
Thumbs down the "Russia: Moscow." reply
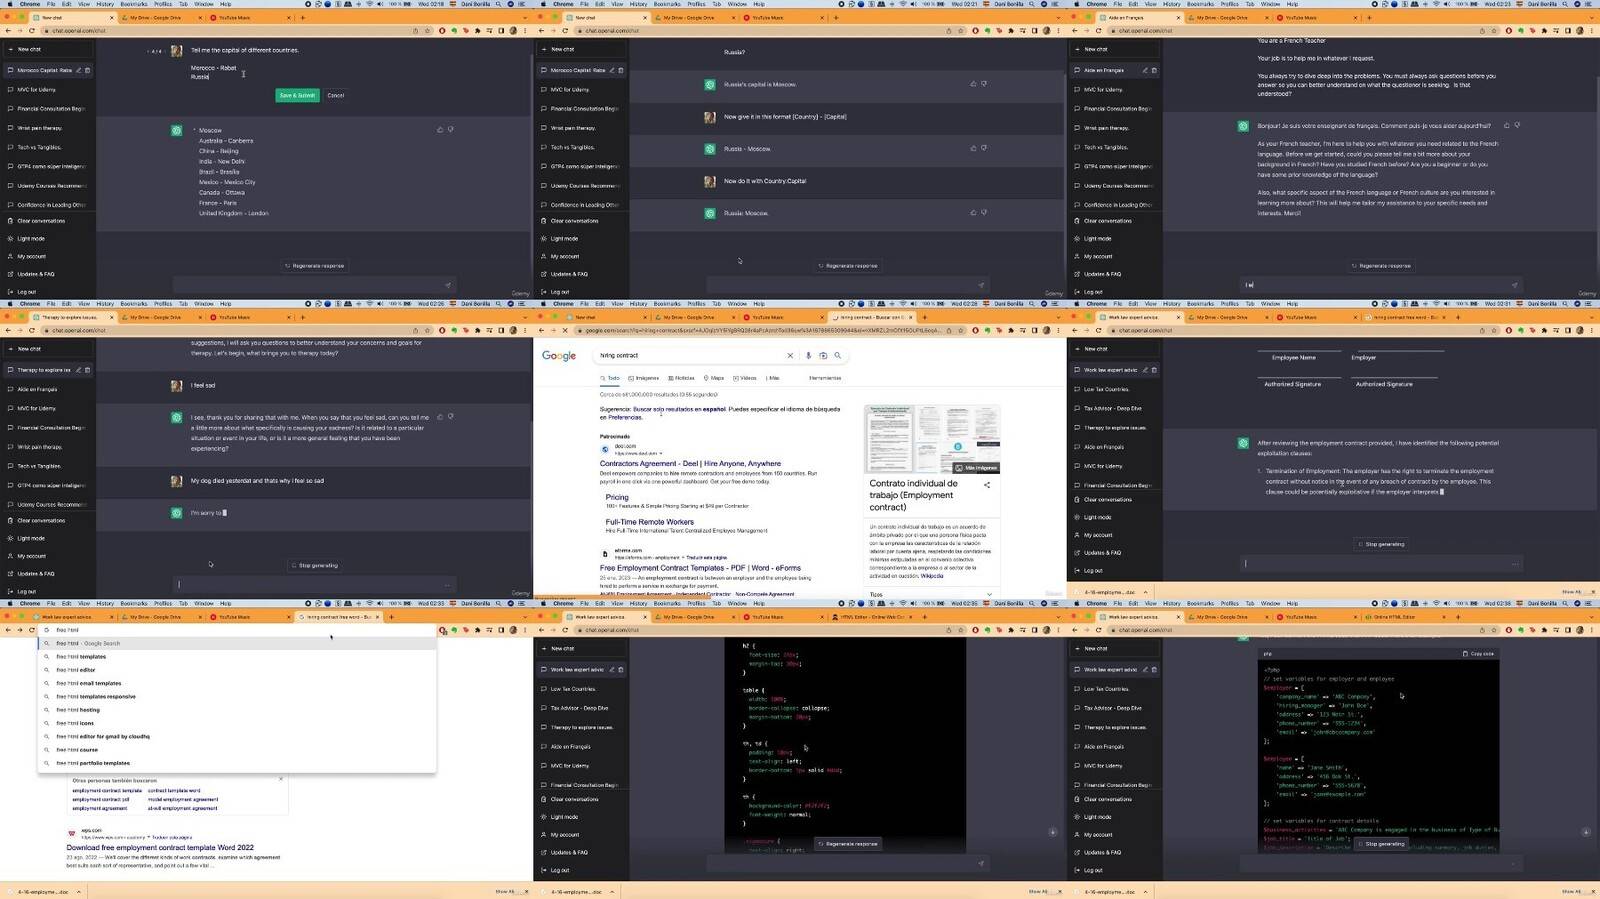[x=984, y=212]
